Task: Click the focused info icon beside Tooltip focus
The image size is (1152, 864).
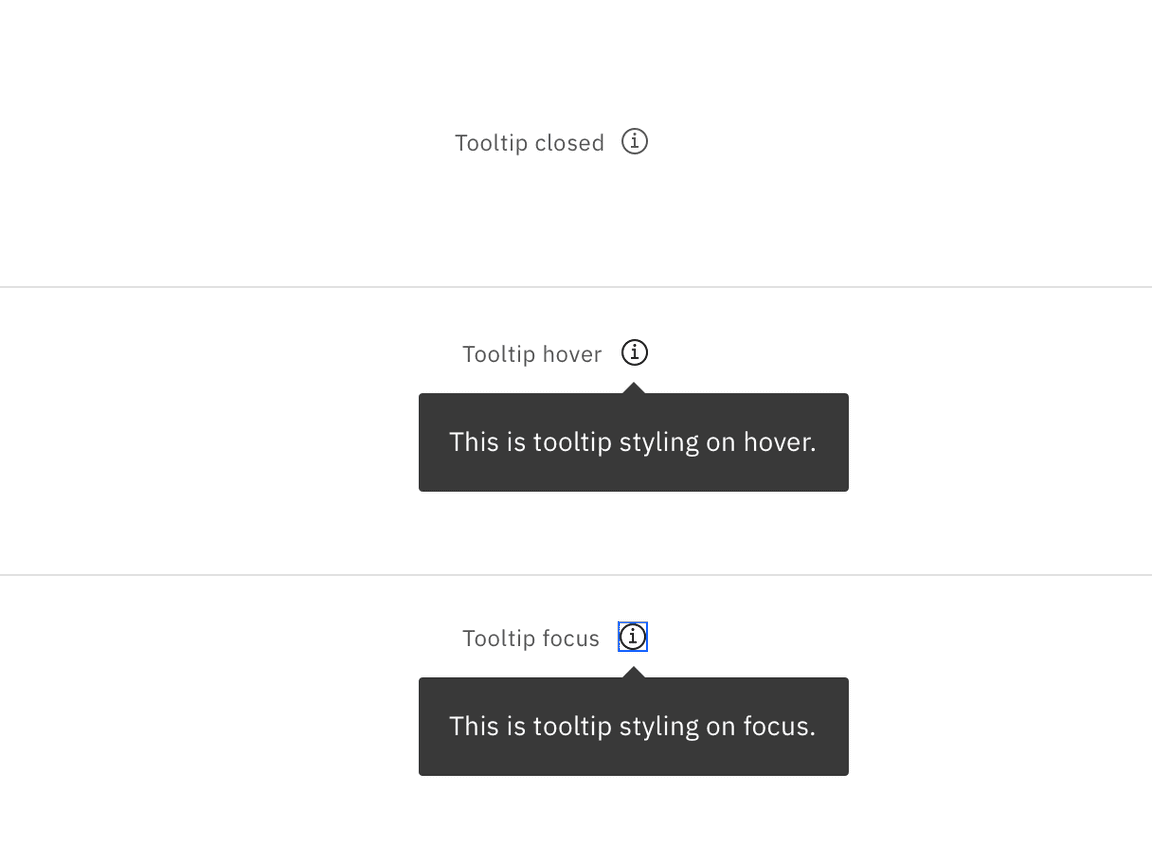Action: click(633, 637)
